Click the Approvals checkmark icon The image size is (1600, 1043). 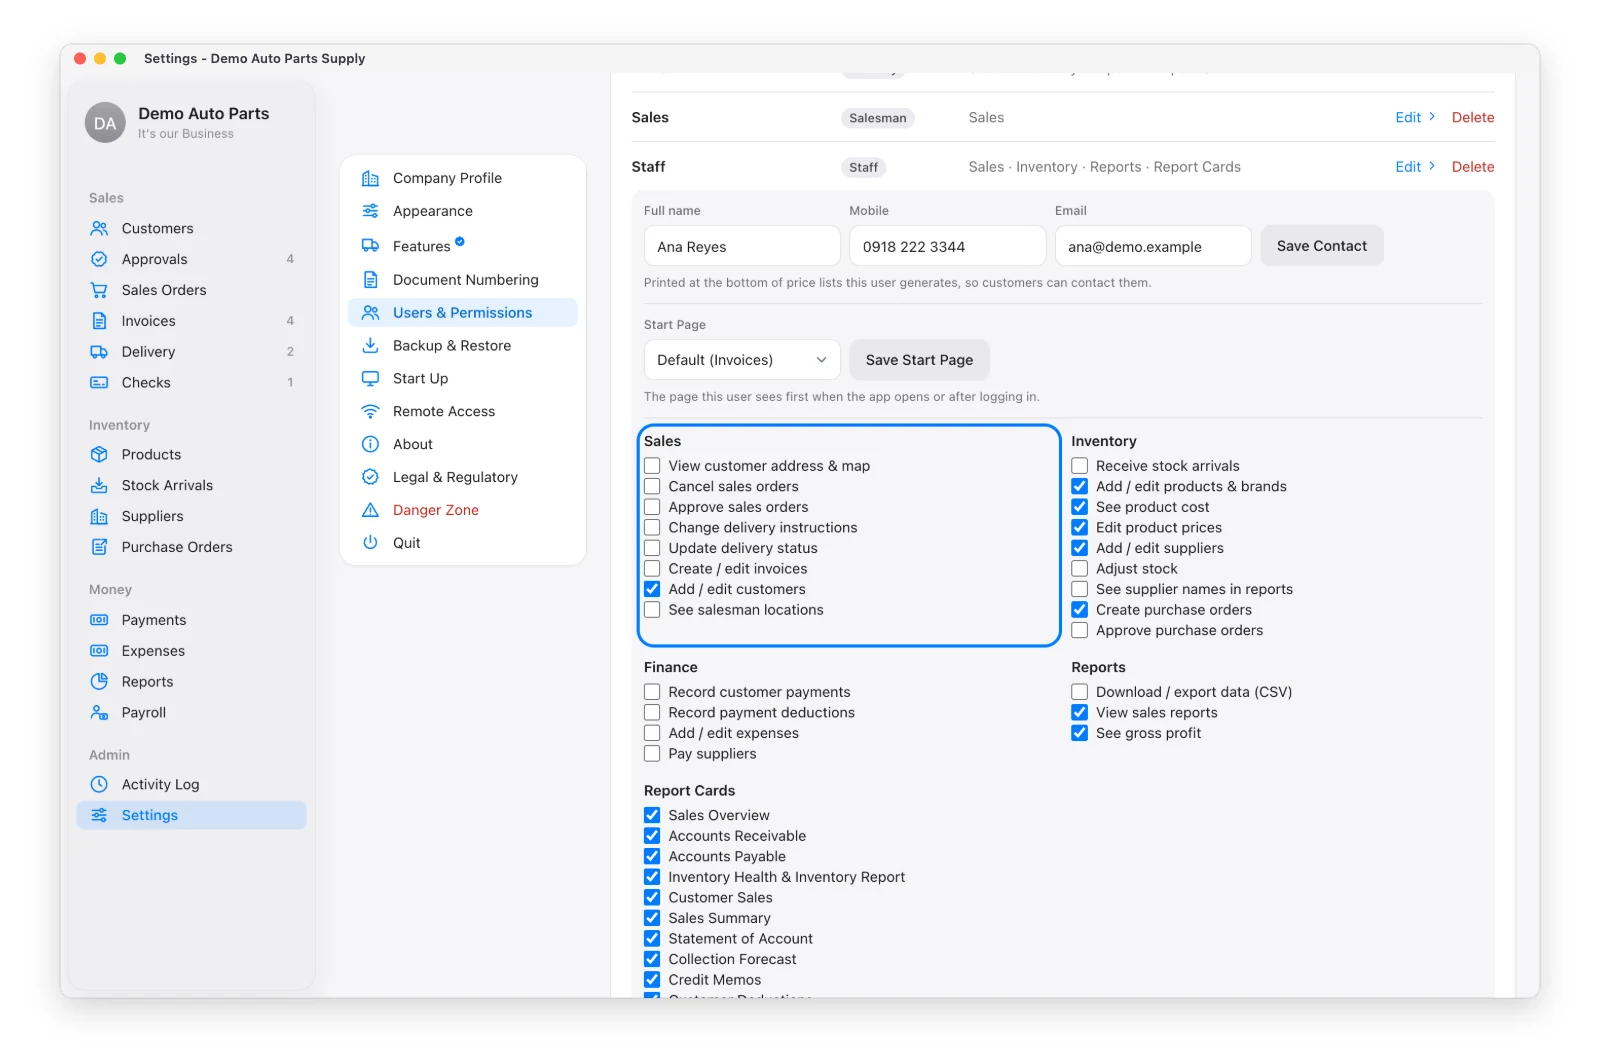99,259
